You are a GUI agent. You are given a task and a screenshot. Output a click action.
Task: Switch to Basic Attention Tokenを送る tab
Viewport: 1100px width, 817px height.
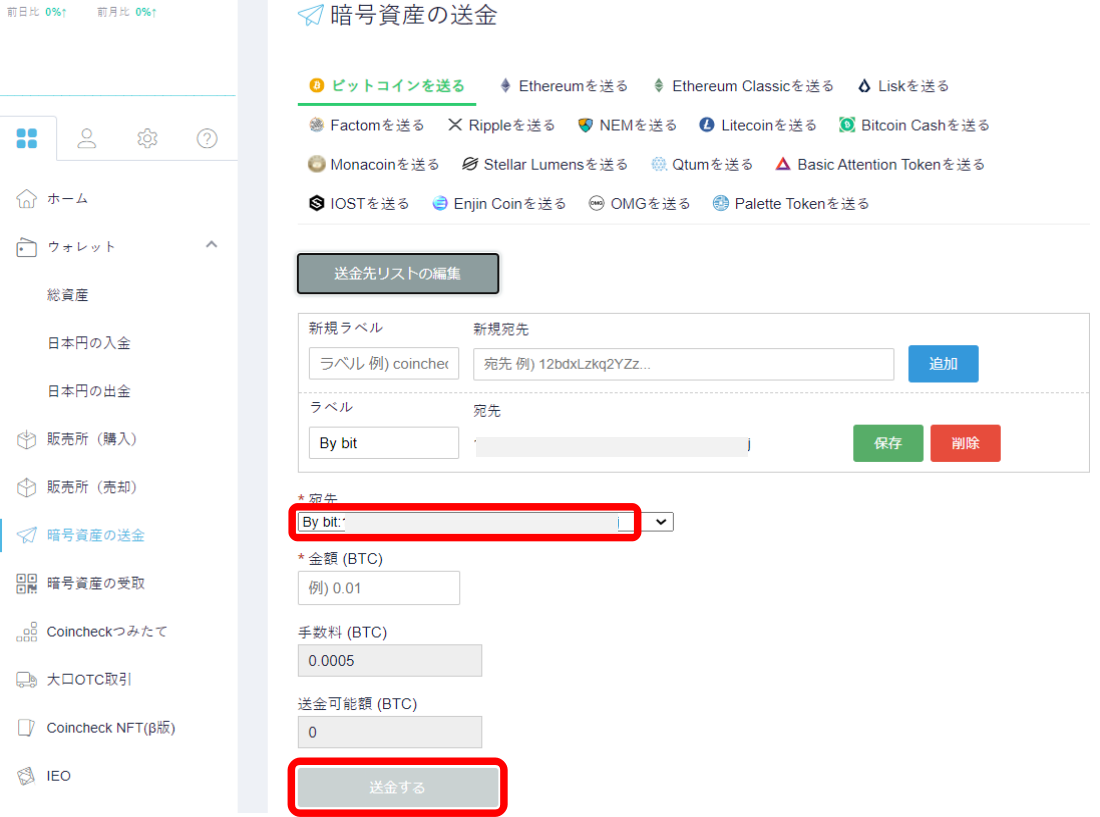click(x=880, y=164)
